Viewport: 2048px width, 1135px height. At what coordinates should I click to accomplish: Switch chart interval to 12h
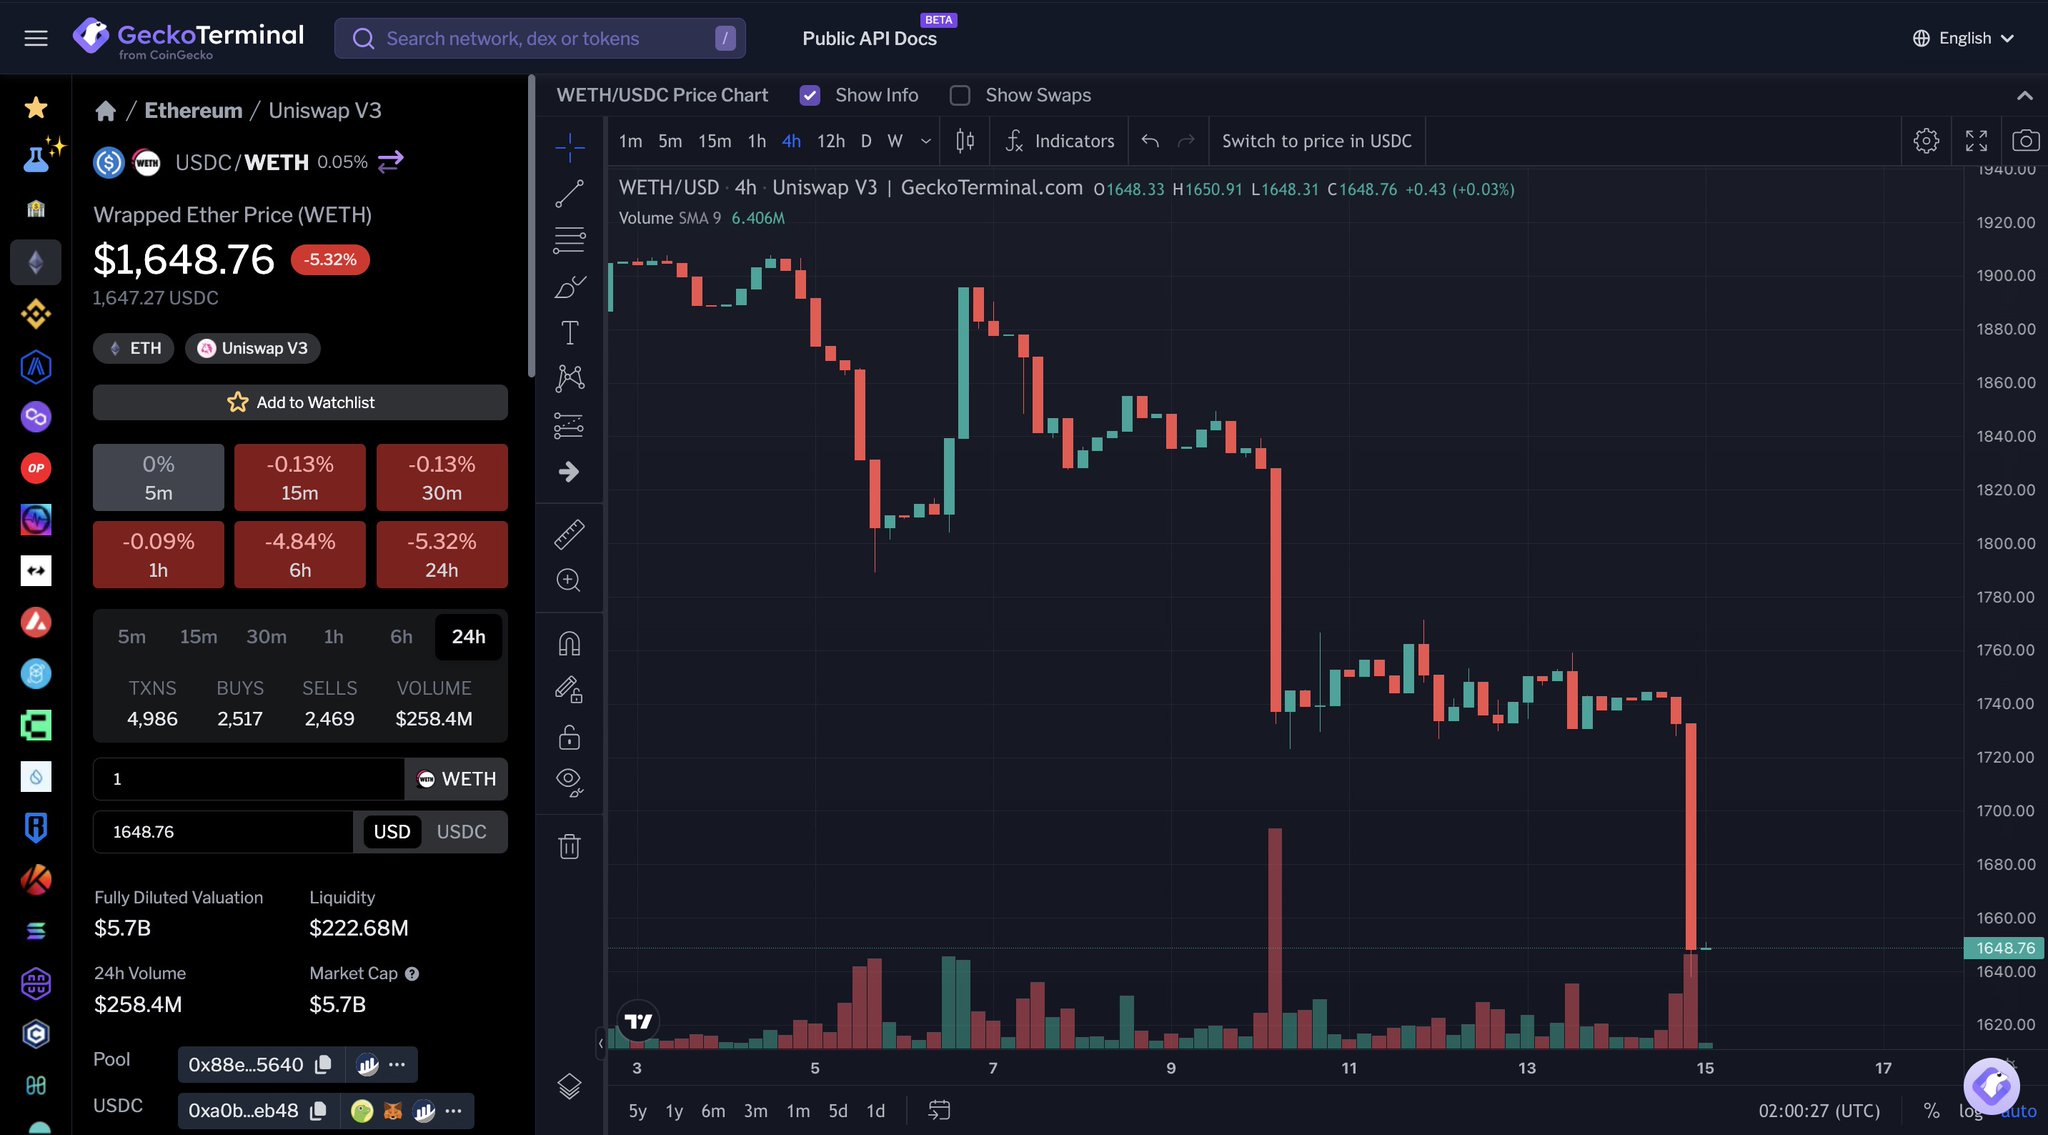(x=831, y=141)
